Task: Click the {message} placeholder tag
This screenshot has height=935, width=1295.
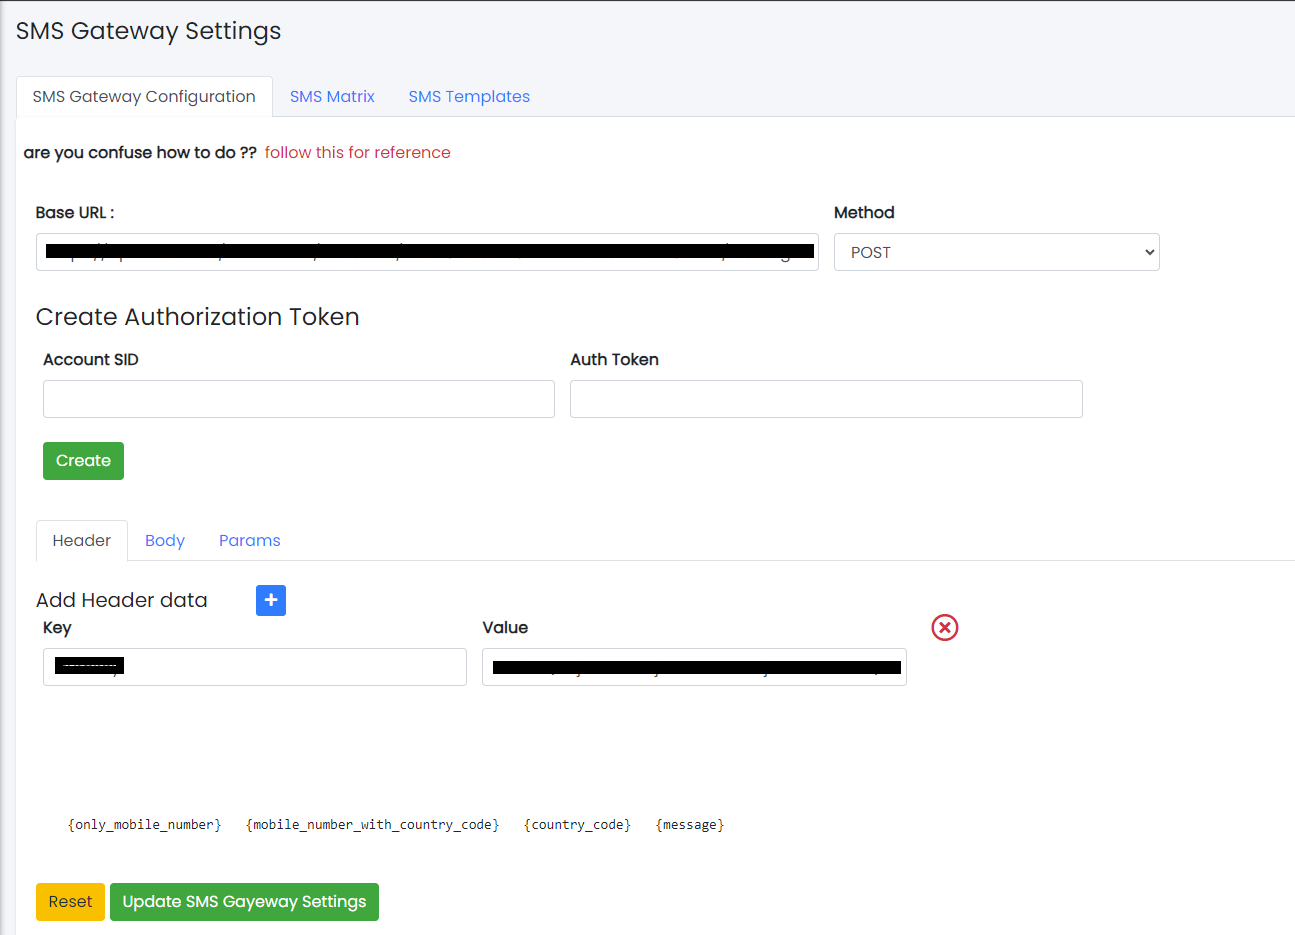Action: pos(690,825)
